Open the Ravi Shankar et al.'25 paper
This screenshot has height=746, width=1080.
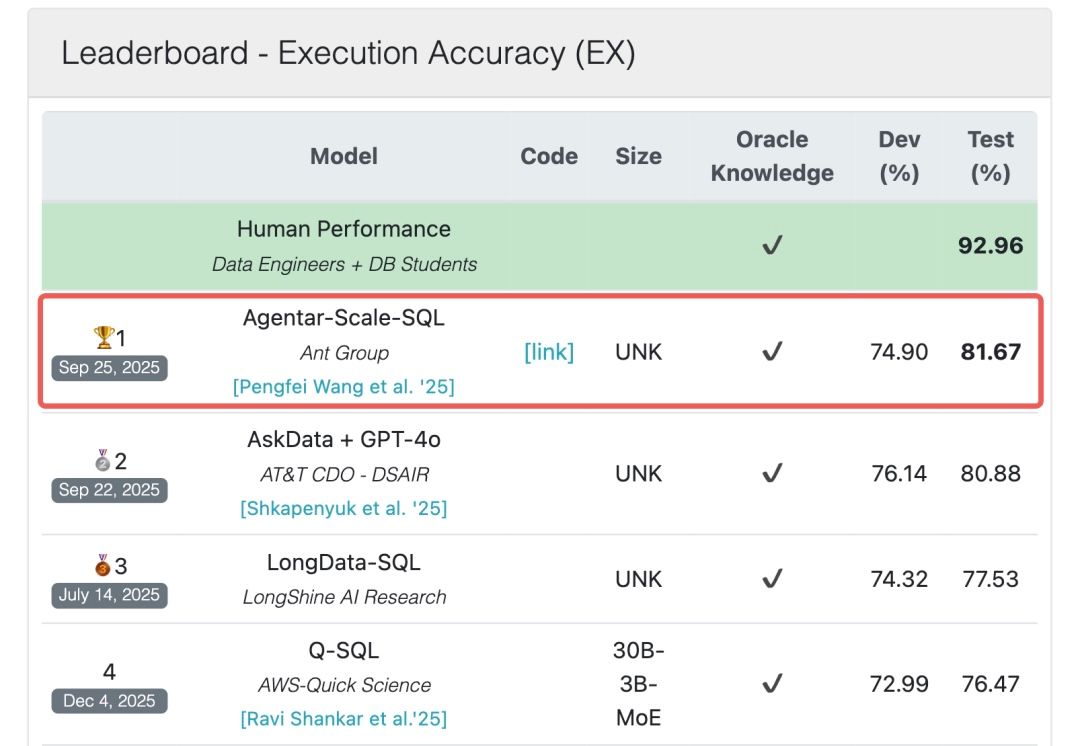point(343,718)
